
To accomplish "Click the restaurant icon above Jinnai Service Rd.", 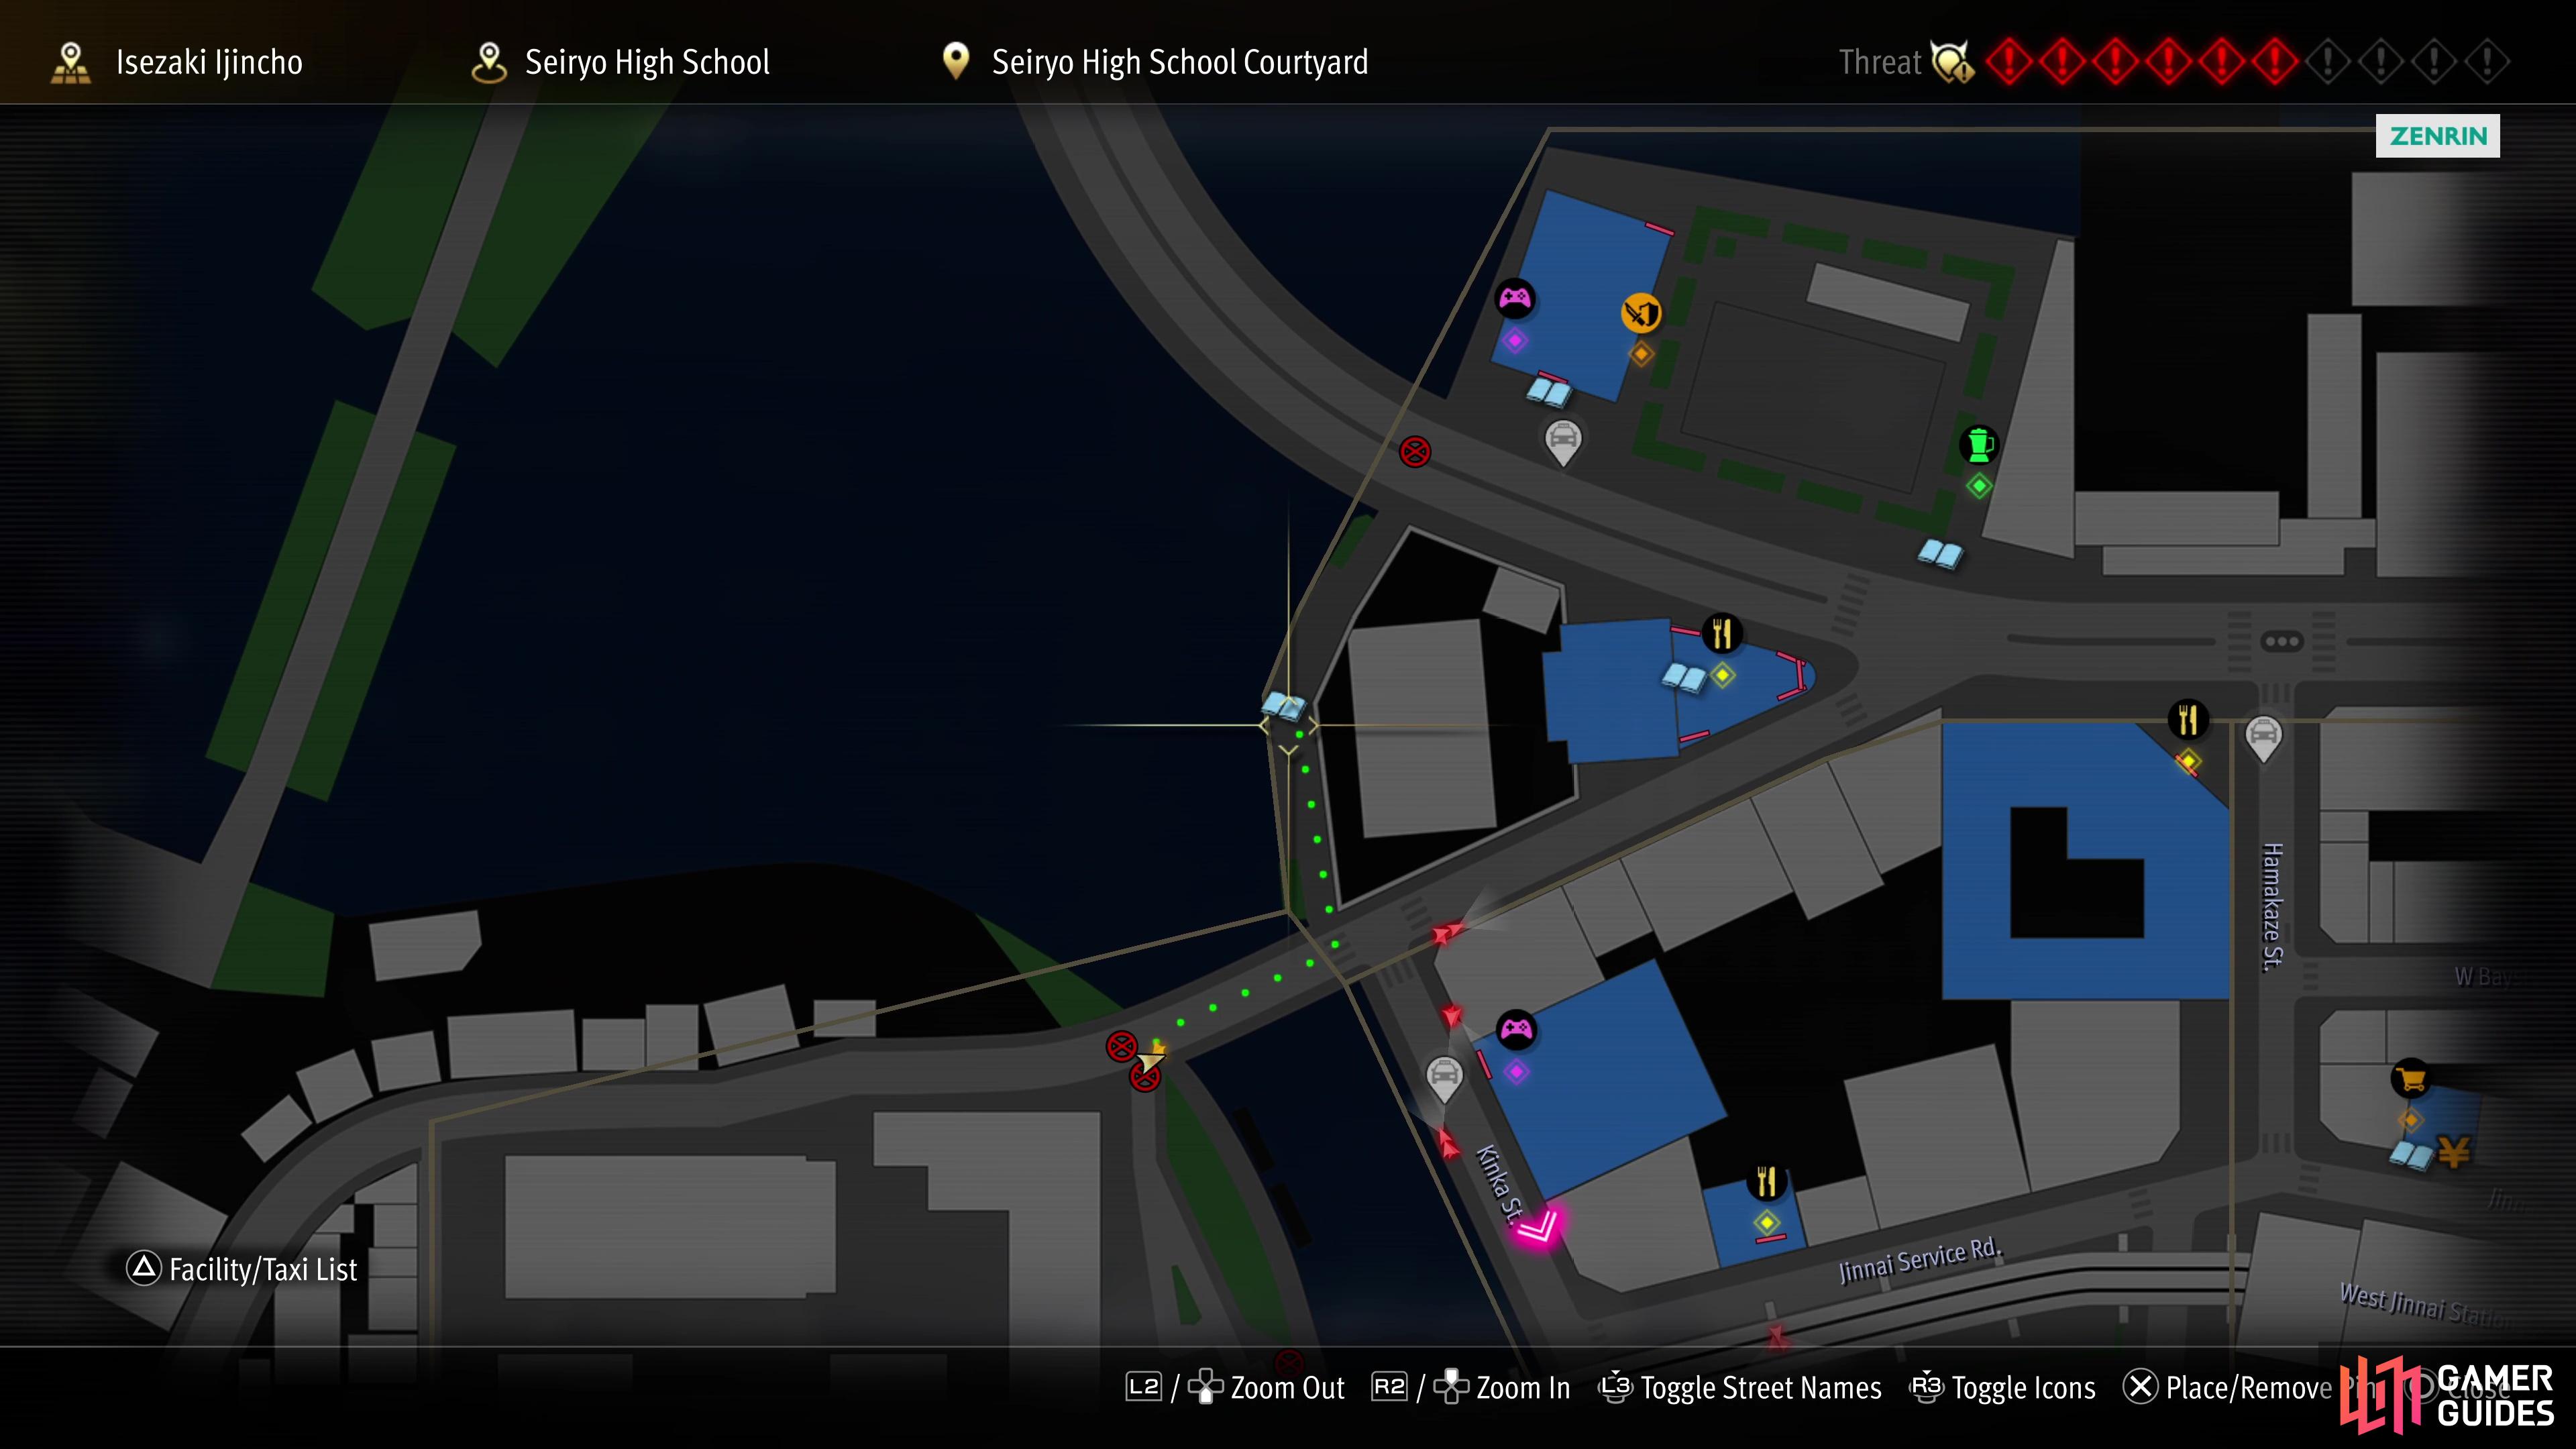I will point(1766,1181).
